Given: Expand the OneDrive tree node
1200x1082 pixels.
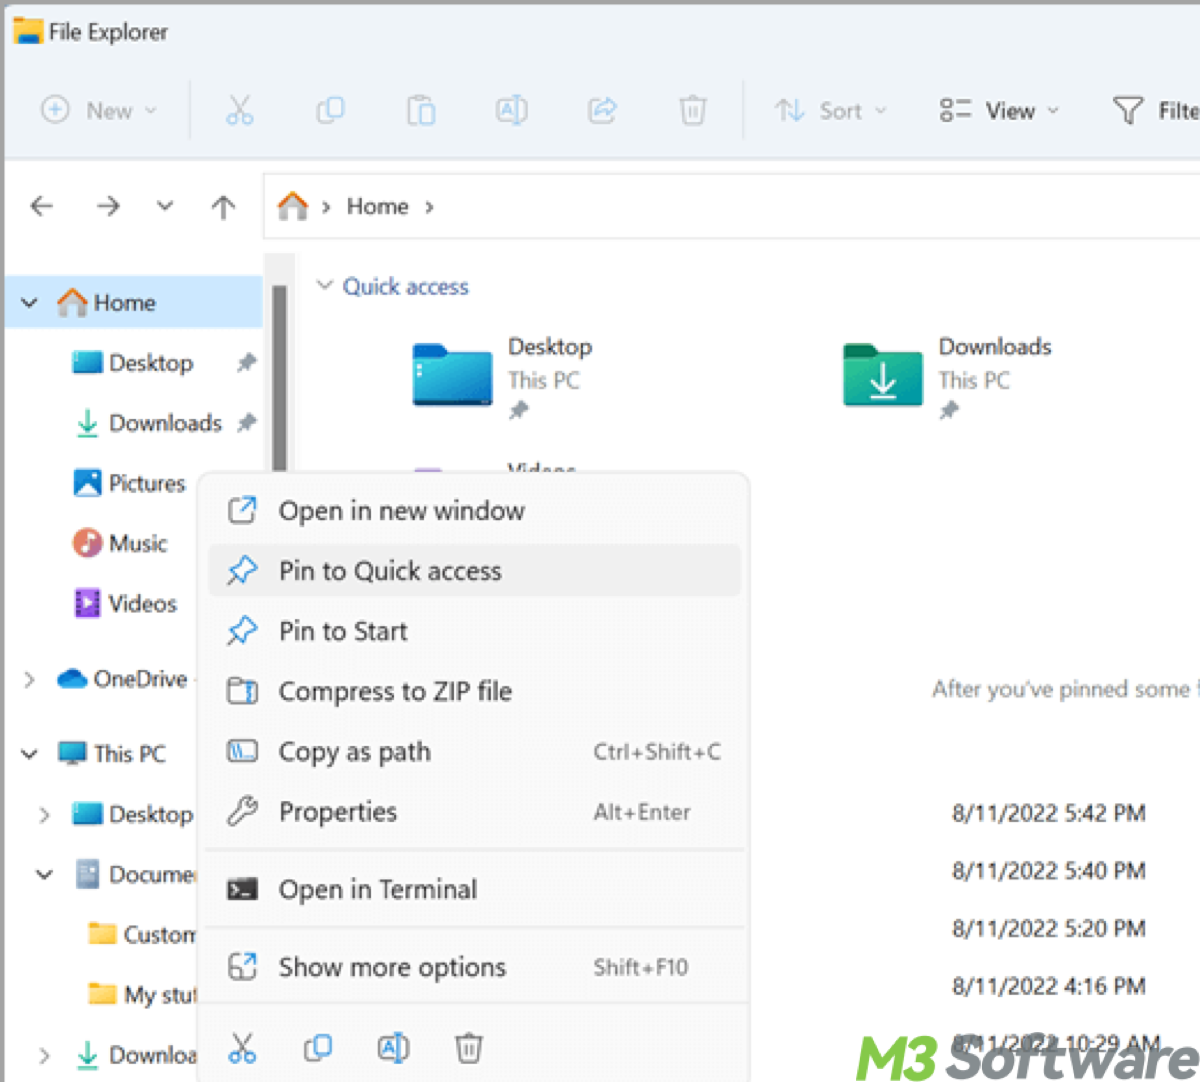Looking at the screenshot, I should pyautogui.click(x=30, y=679).
